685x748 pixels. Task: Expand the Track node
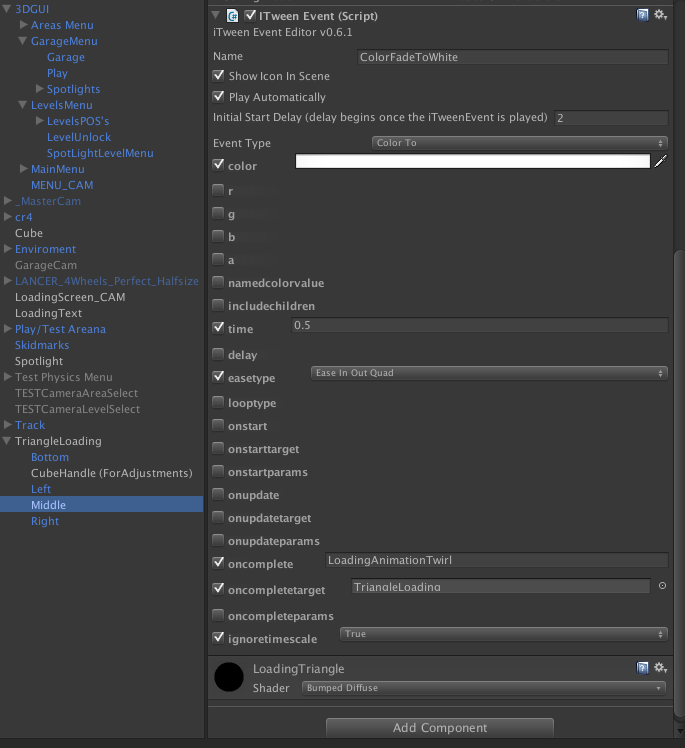coord(8,424)
